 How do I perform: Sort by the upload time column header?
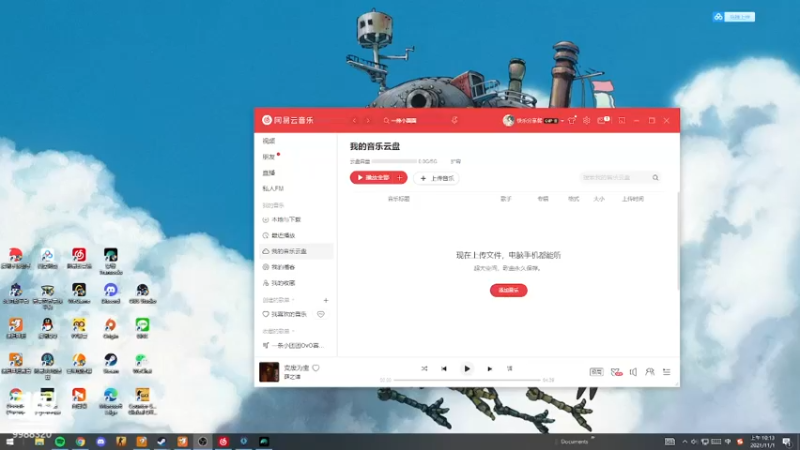tap(633, 199)
